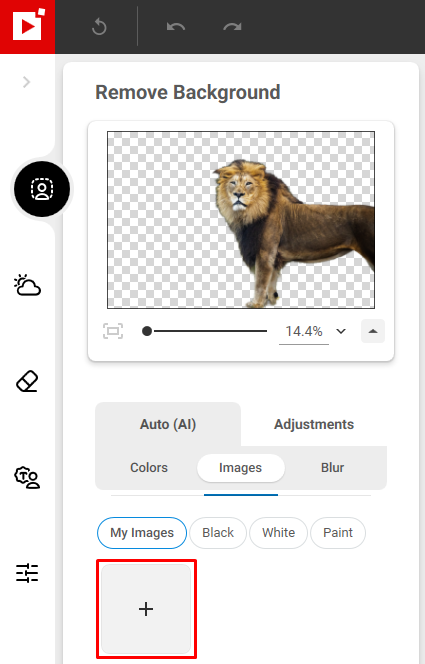Expand the left sidebar with the chevron
The image size is (425, 664).
27,82
